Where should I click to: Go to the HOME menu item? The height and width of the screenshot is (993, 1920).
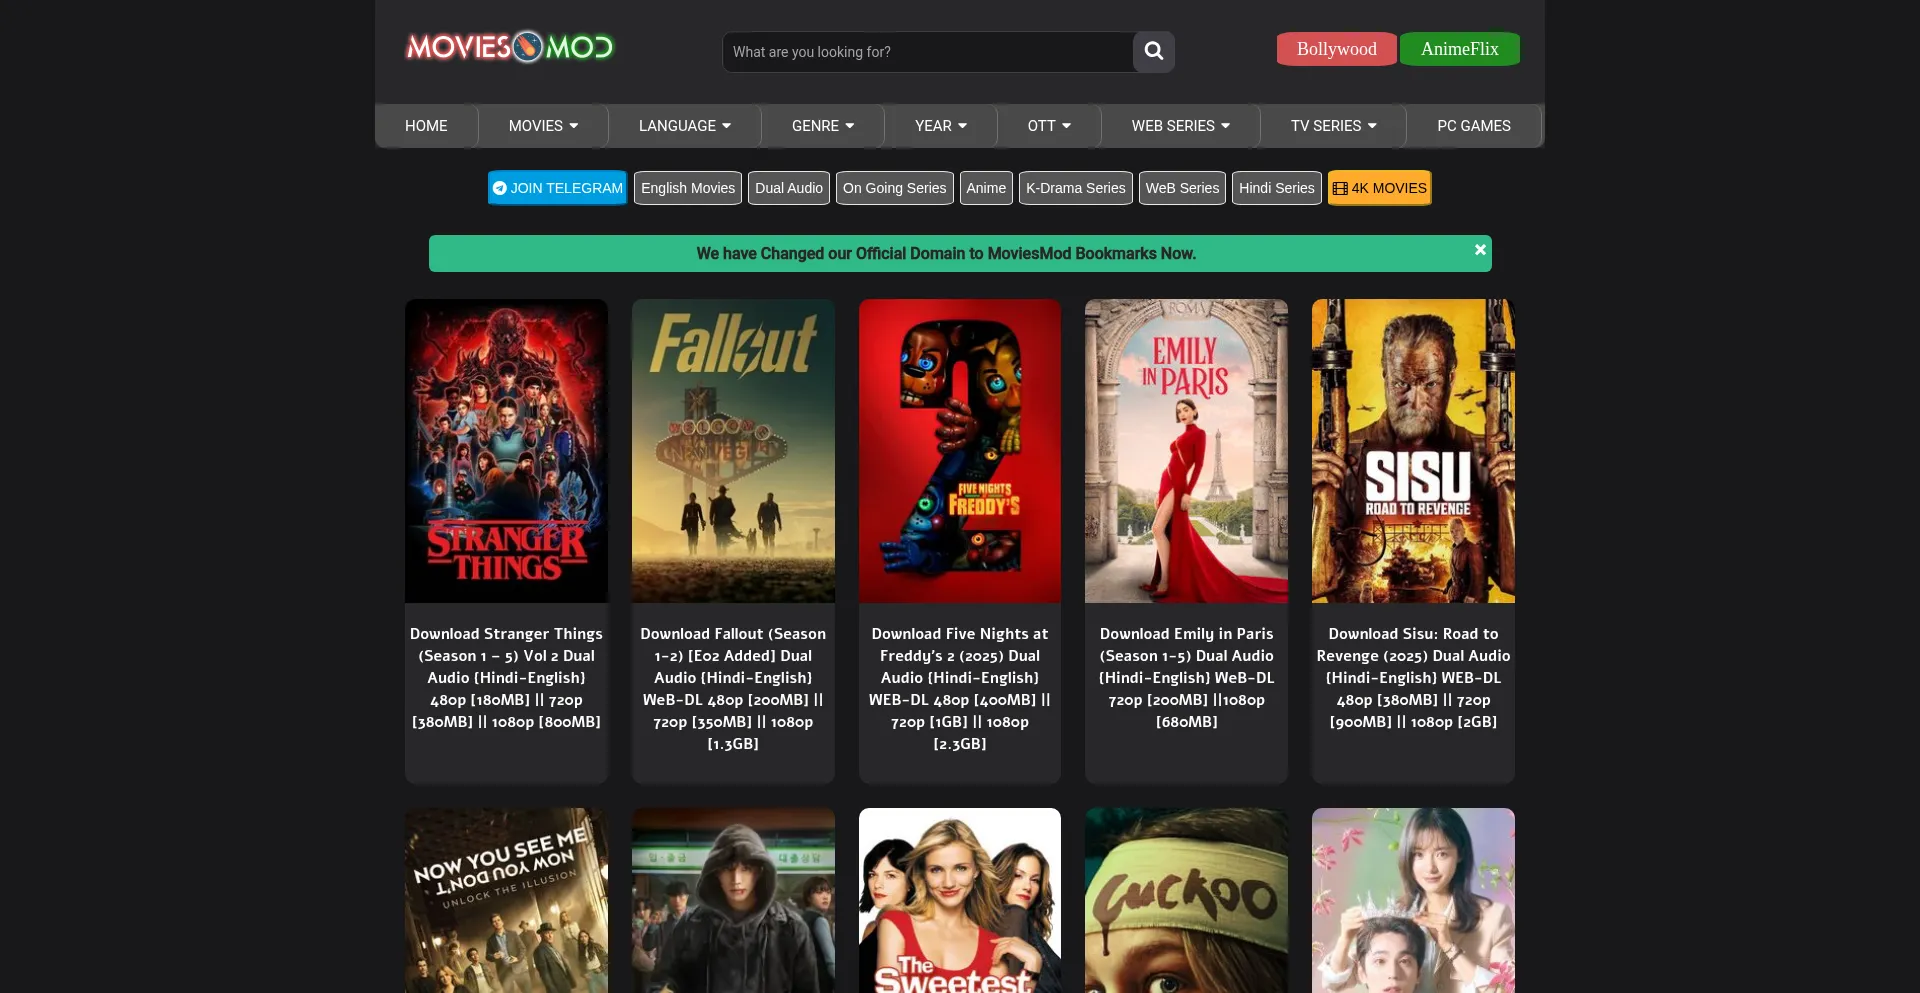pos(426,126)
